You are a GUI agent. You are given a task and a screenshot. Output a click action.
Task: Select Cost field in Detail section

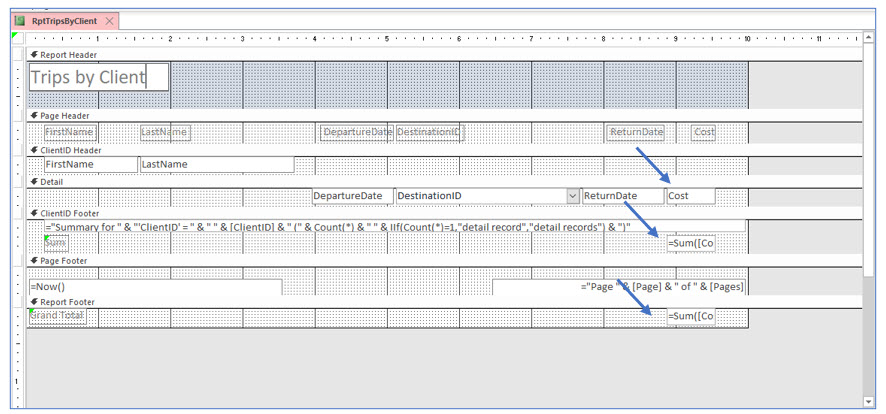point(691,196)
